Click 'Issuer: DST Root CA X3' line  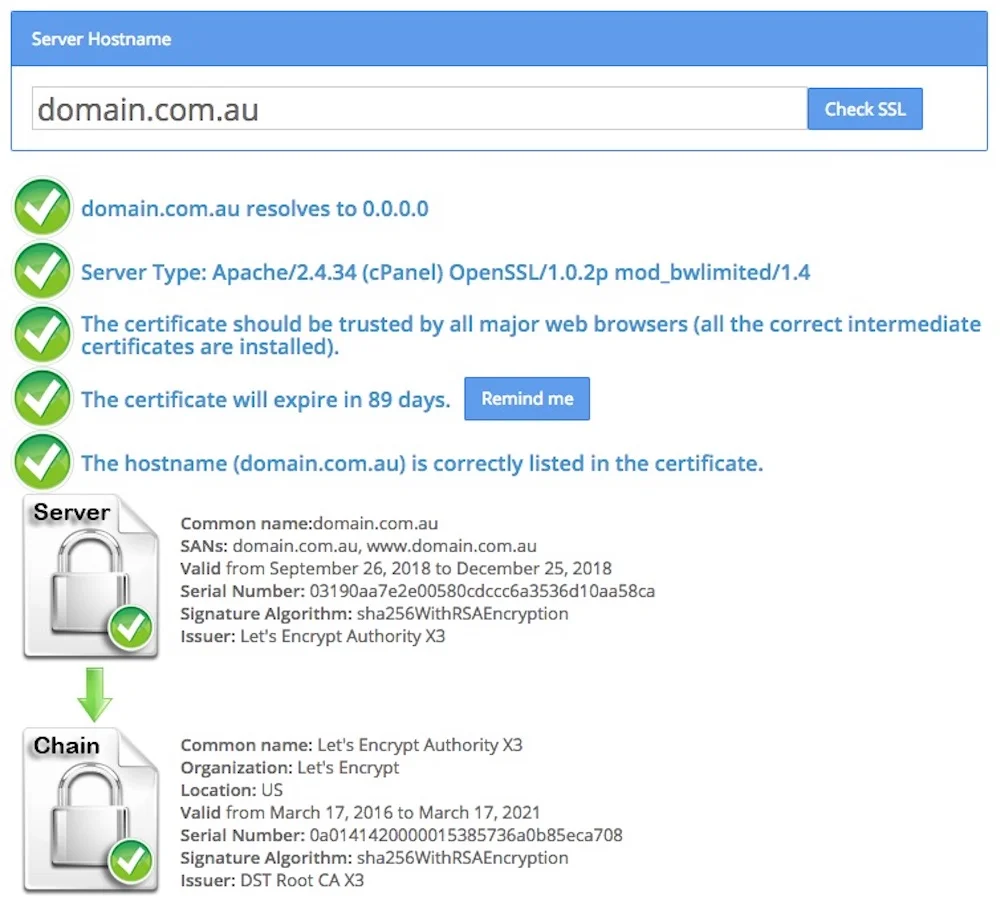[272, 881]
